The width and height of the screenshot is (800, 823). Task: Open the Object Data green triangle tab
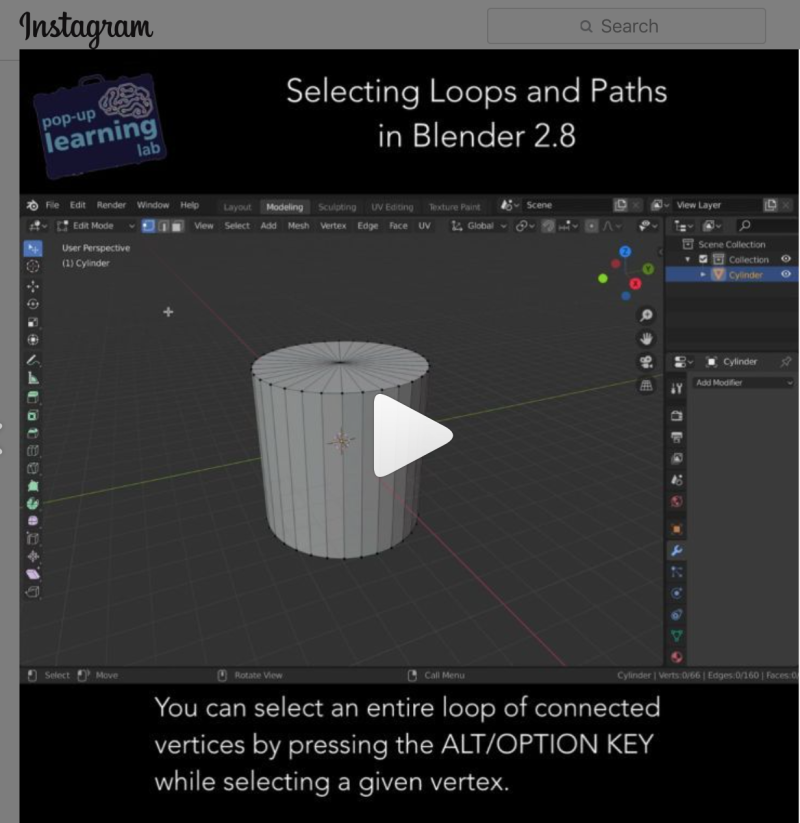coord(677,636)
